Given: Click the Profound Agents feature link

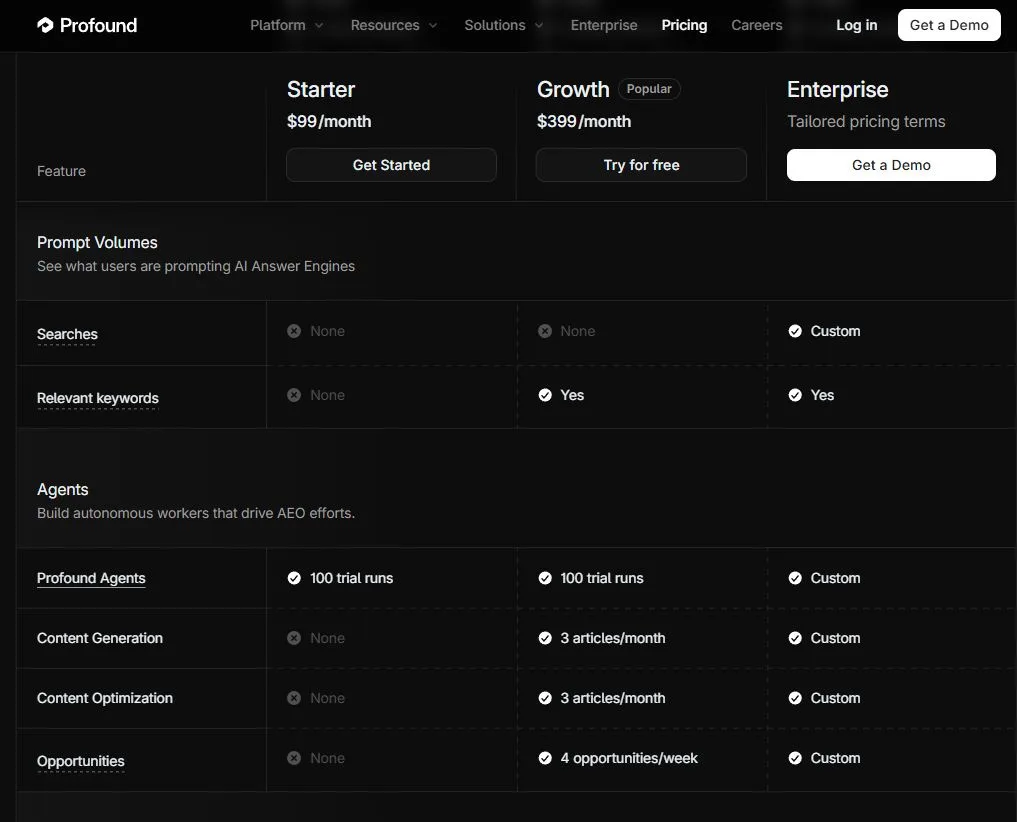Looking at the screenshot, I should 91,578.
